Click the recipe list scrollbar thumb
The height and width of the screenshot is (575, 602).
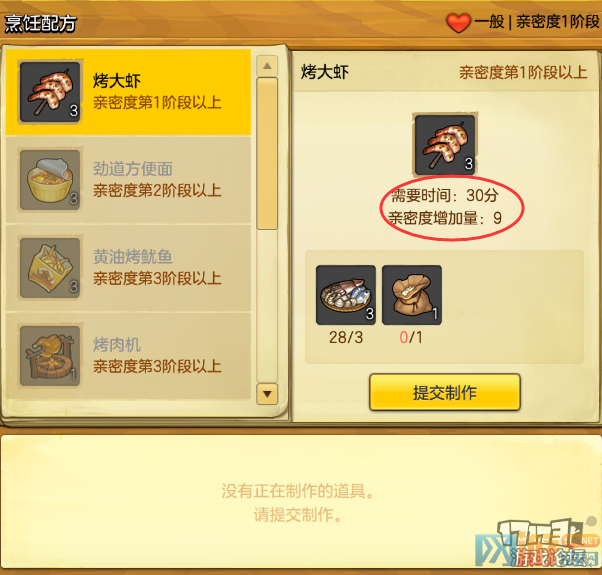pyautogui.click(x=267, y=154)
